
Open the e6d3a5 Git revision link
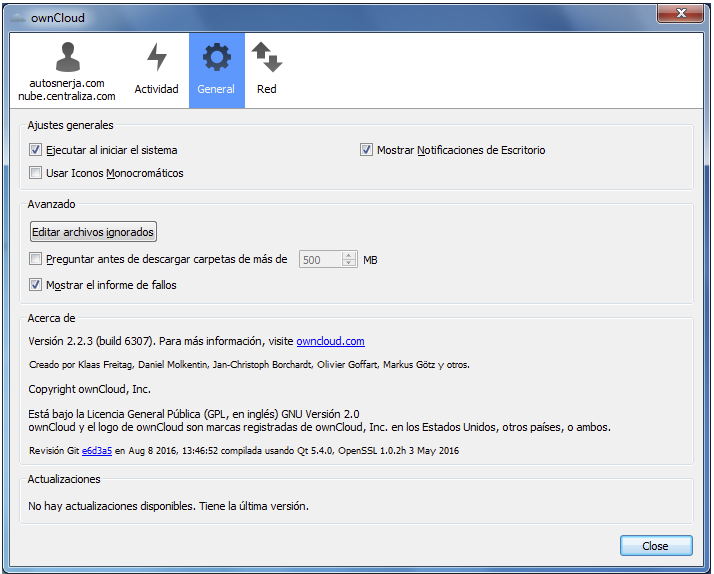tap(97, 451)
